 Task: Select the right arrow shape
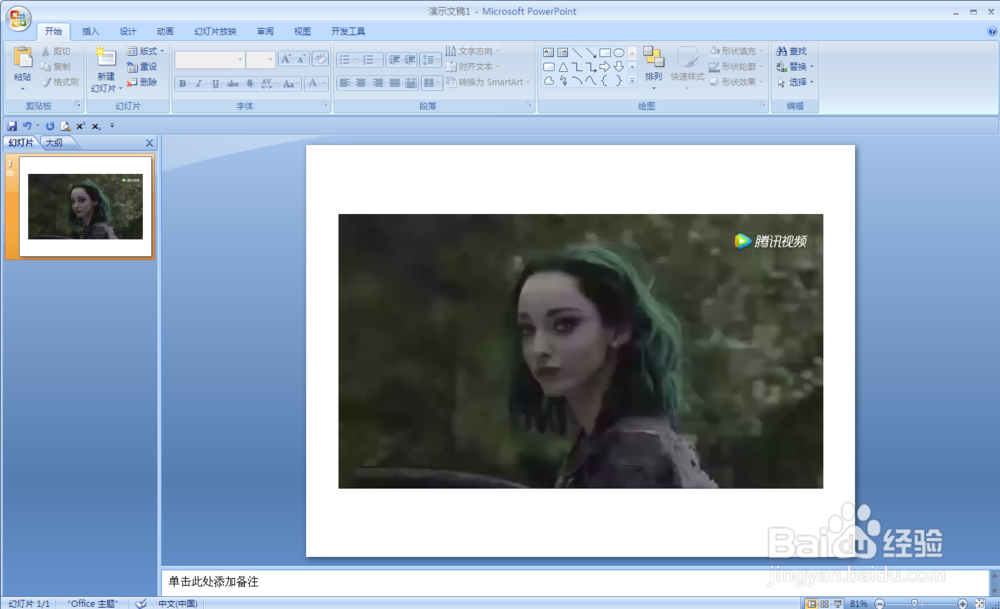point(605,67)
